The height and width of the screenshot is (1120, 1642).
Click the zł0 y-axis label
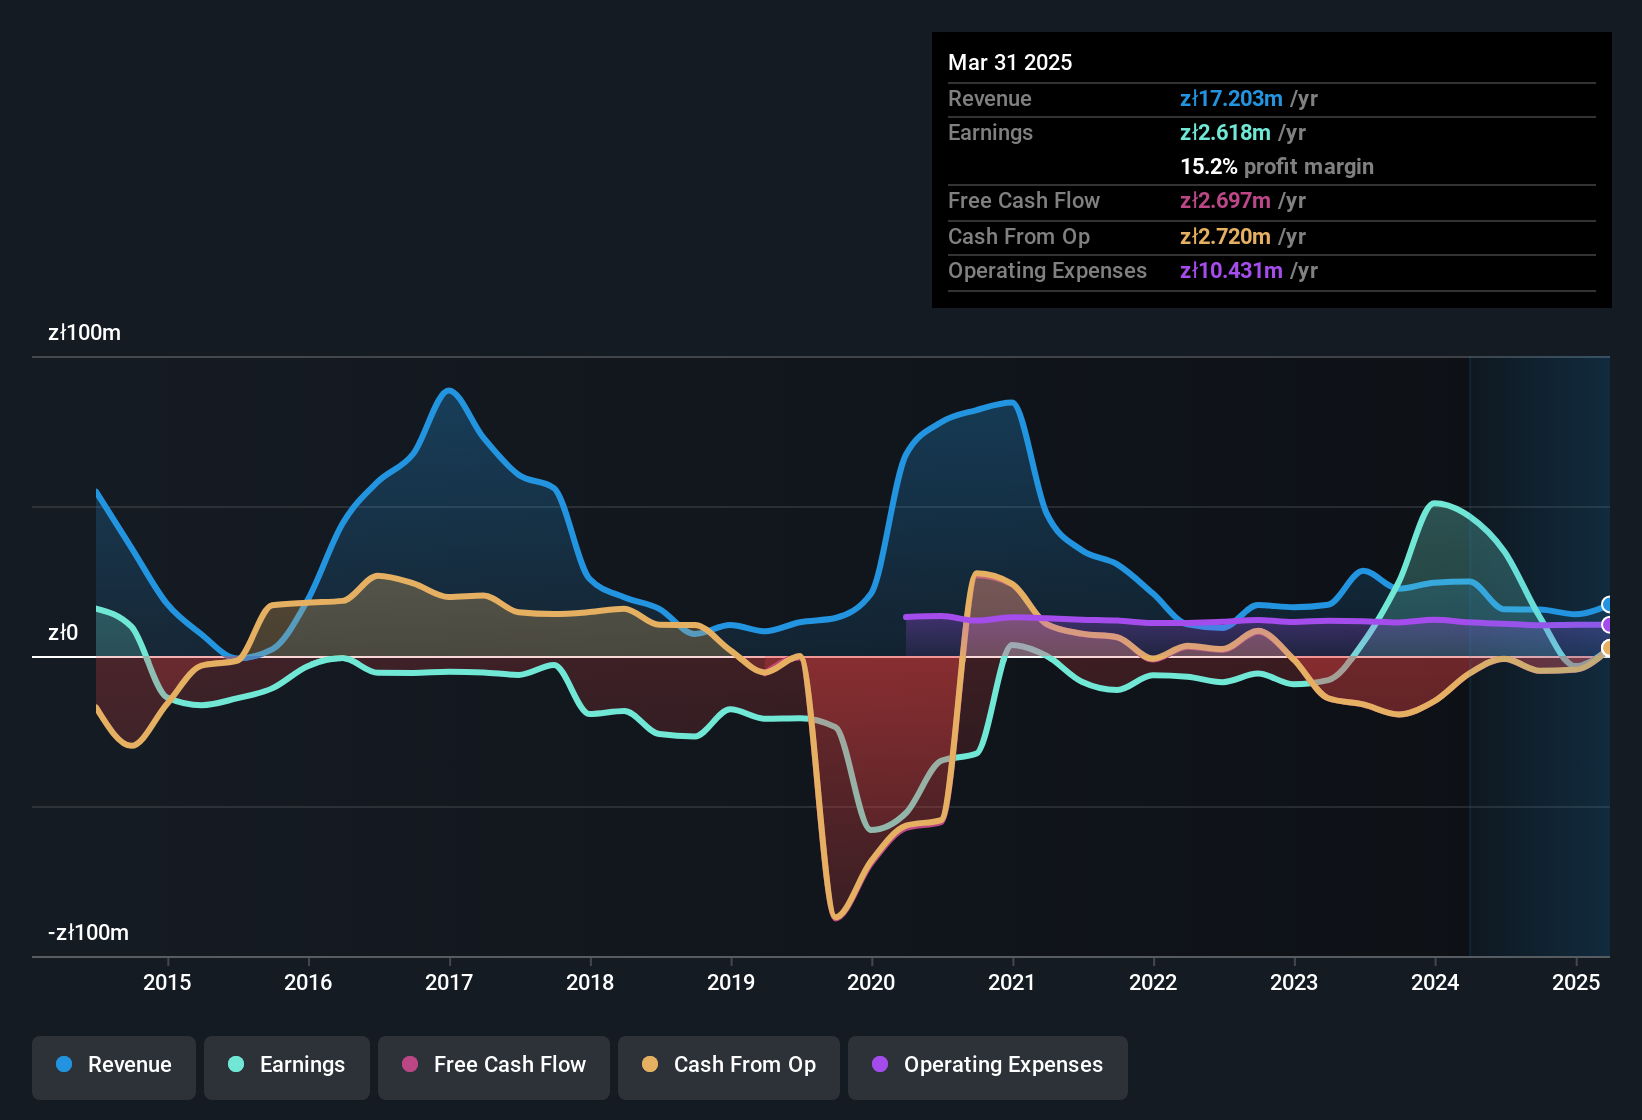click(63, 633)
